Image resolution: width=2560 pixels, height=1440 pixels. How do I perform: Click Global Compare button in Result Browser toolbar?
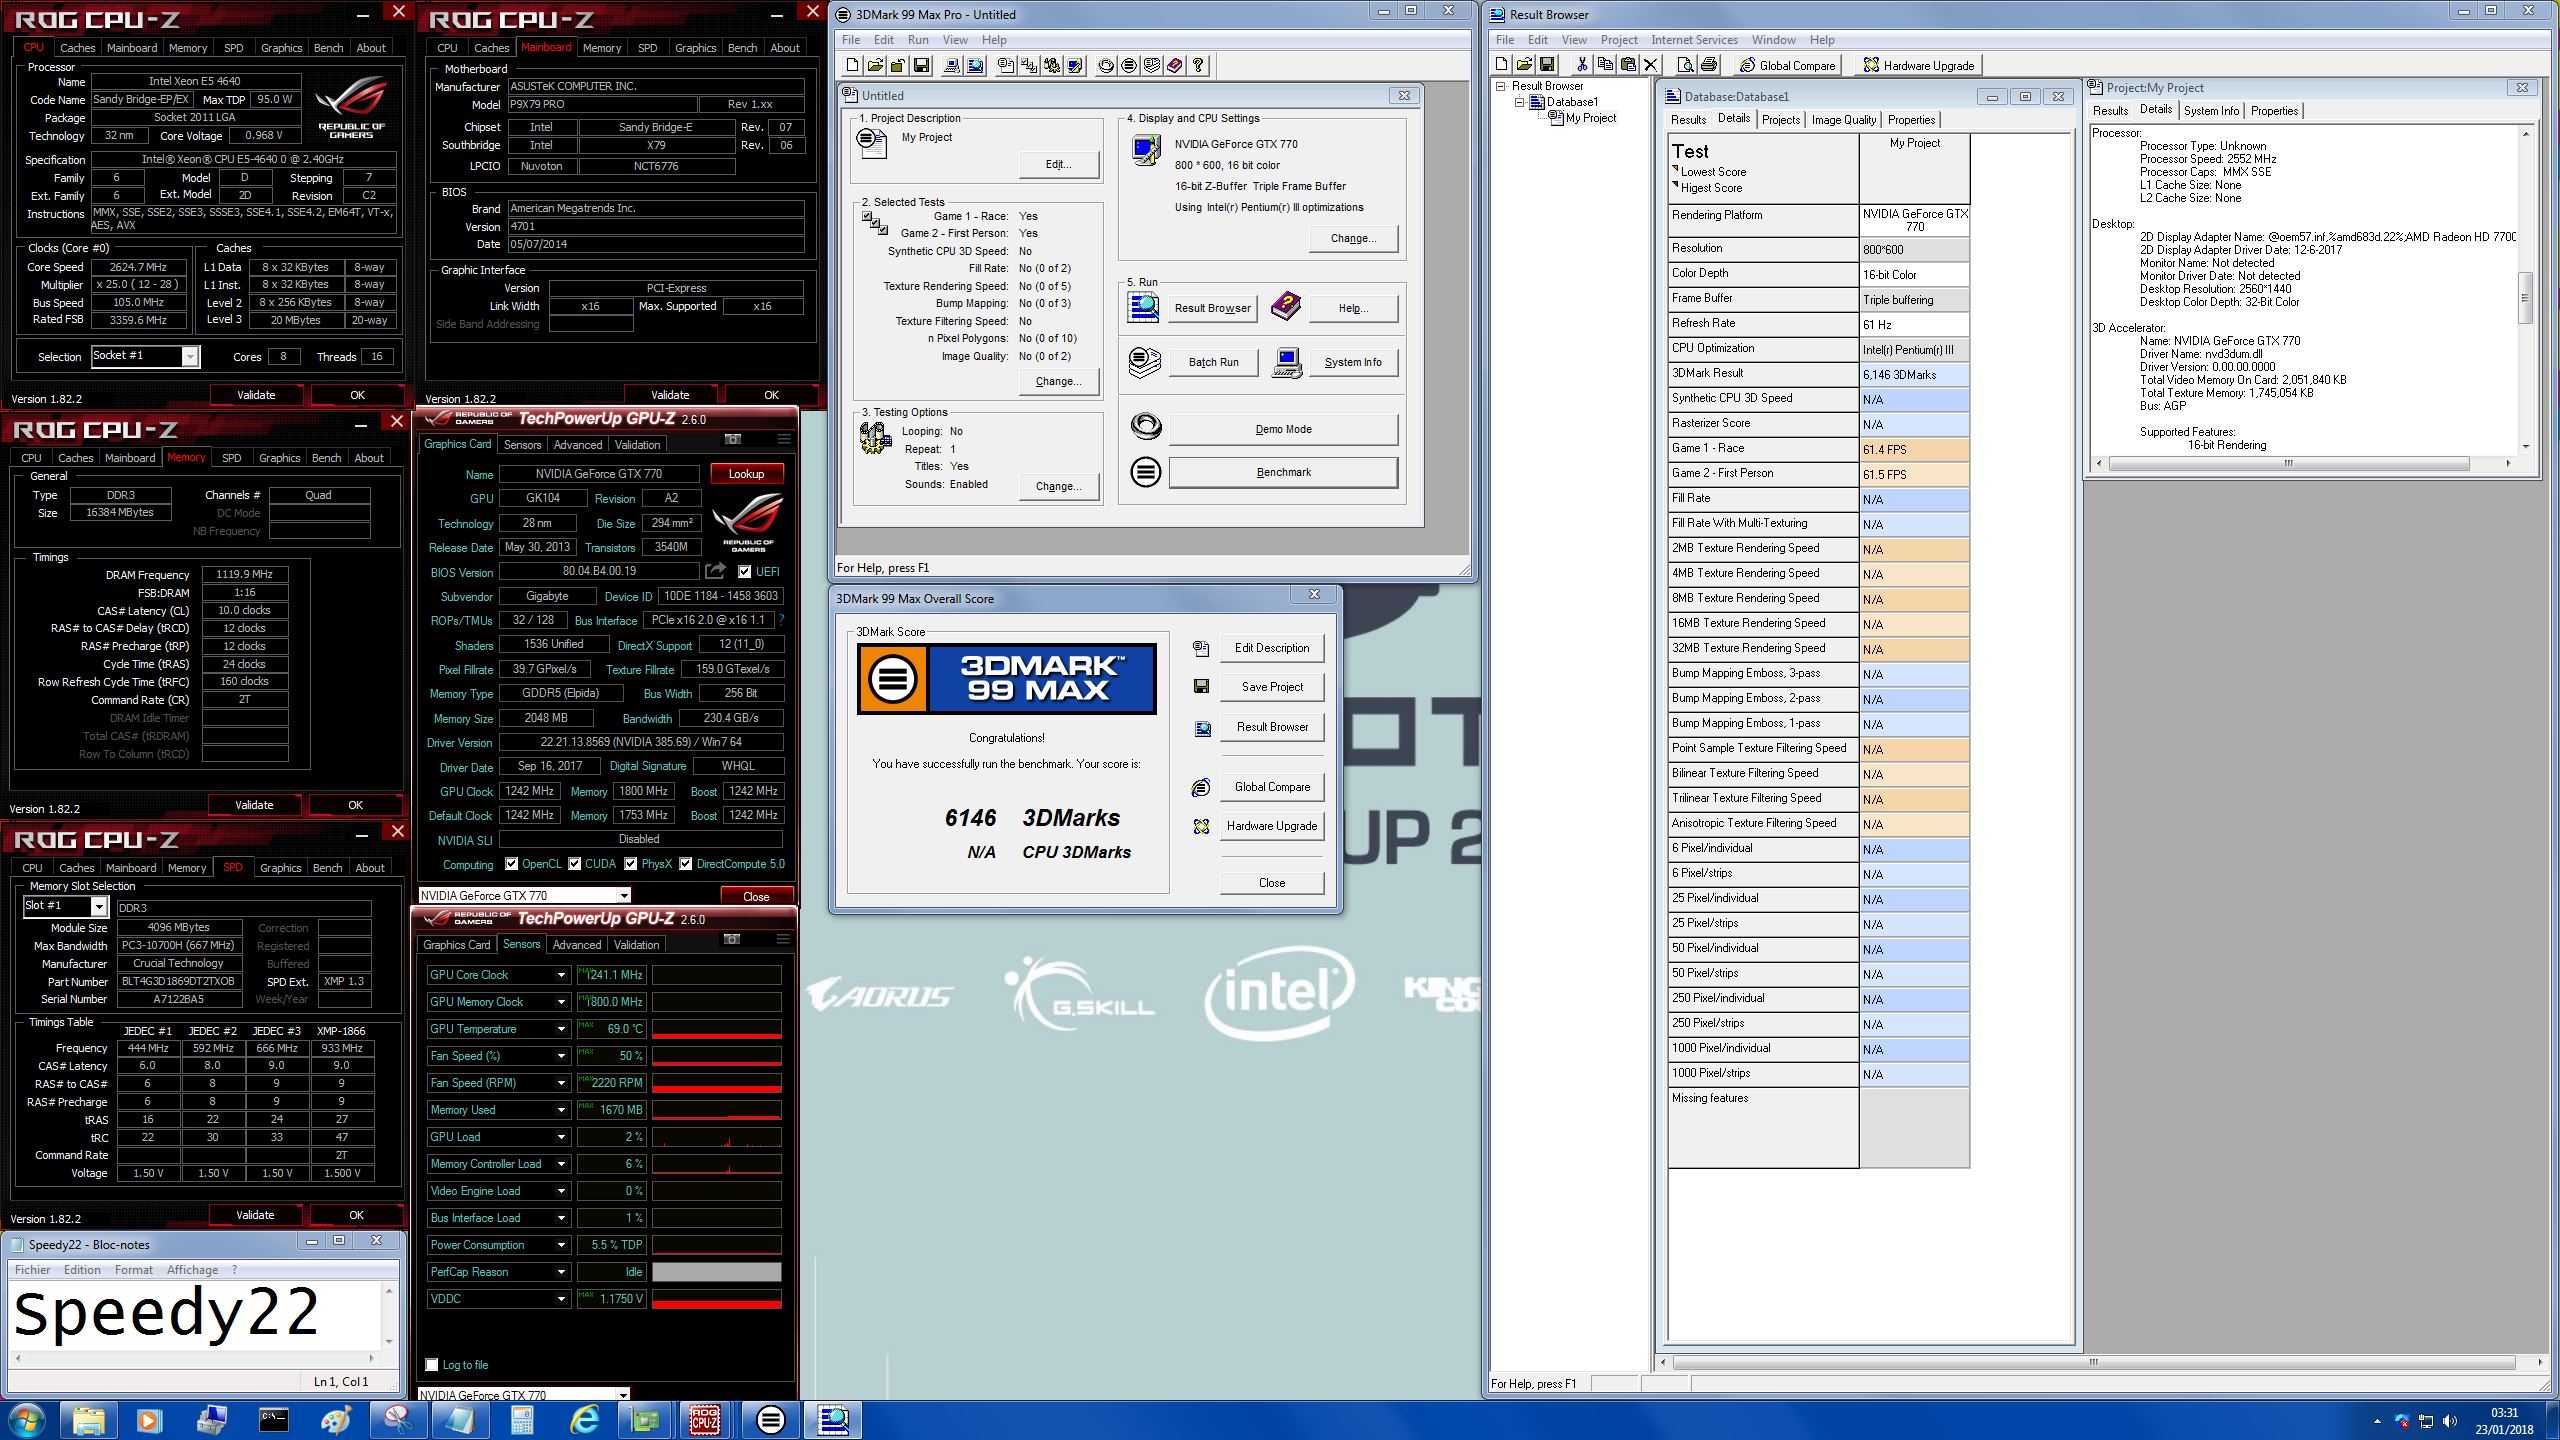point(1788,65)
